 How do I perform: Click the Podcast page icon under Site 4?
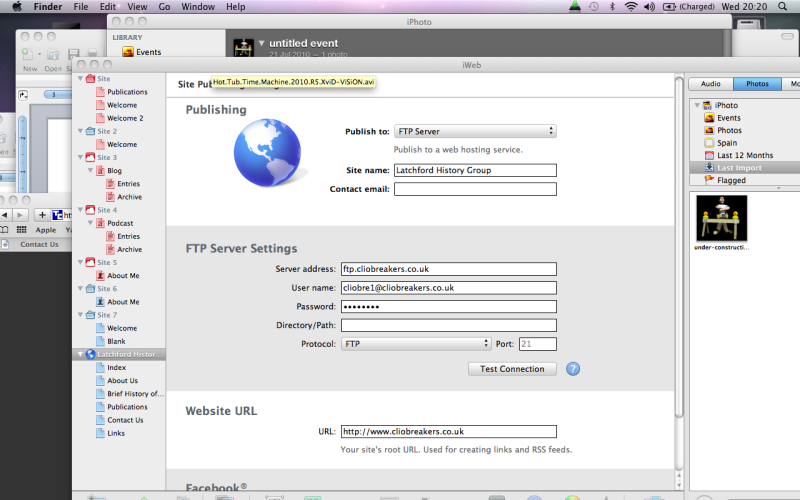point(101,223)
